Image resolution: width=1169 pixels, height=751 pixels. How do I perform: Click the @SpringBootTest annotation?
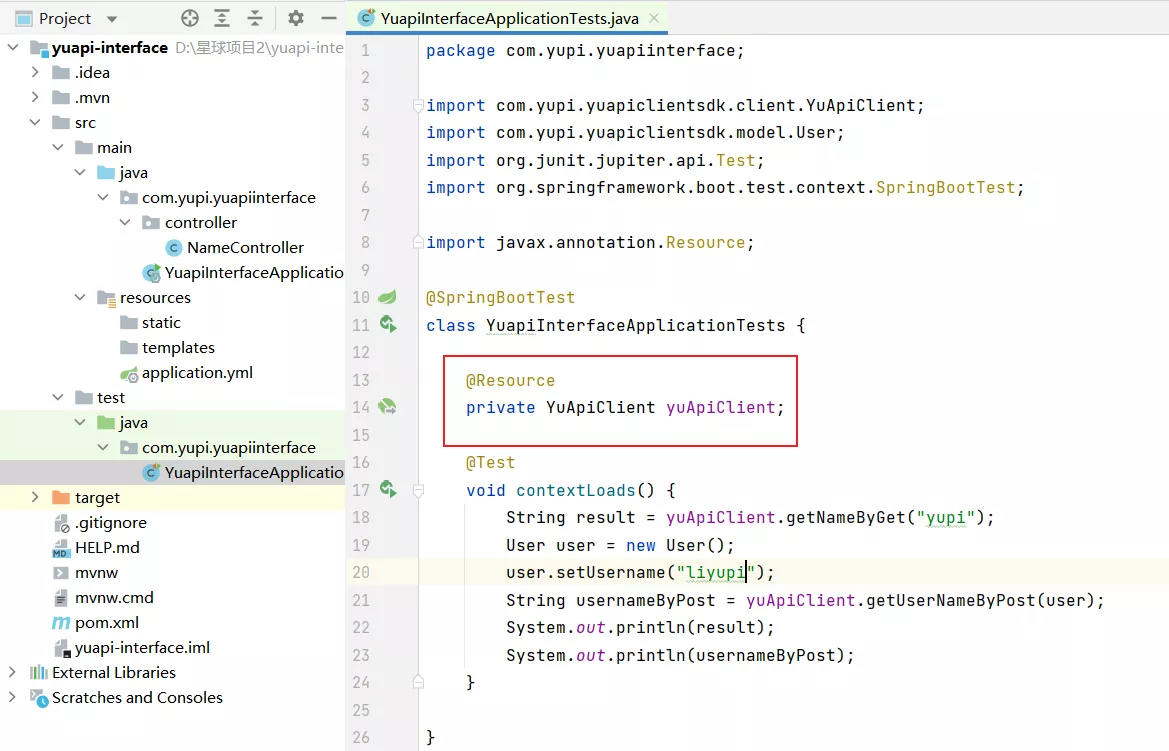coord(500,298)
